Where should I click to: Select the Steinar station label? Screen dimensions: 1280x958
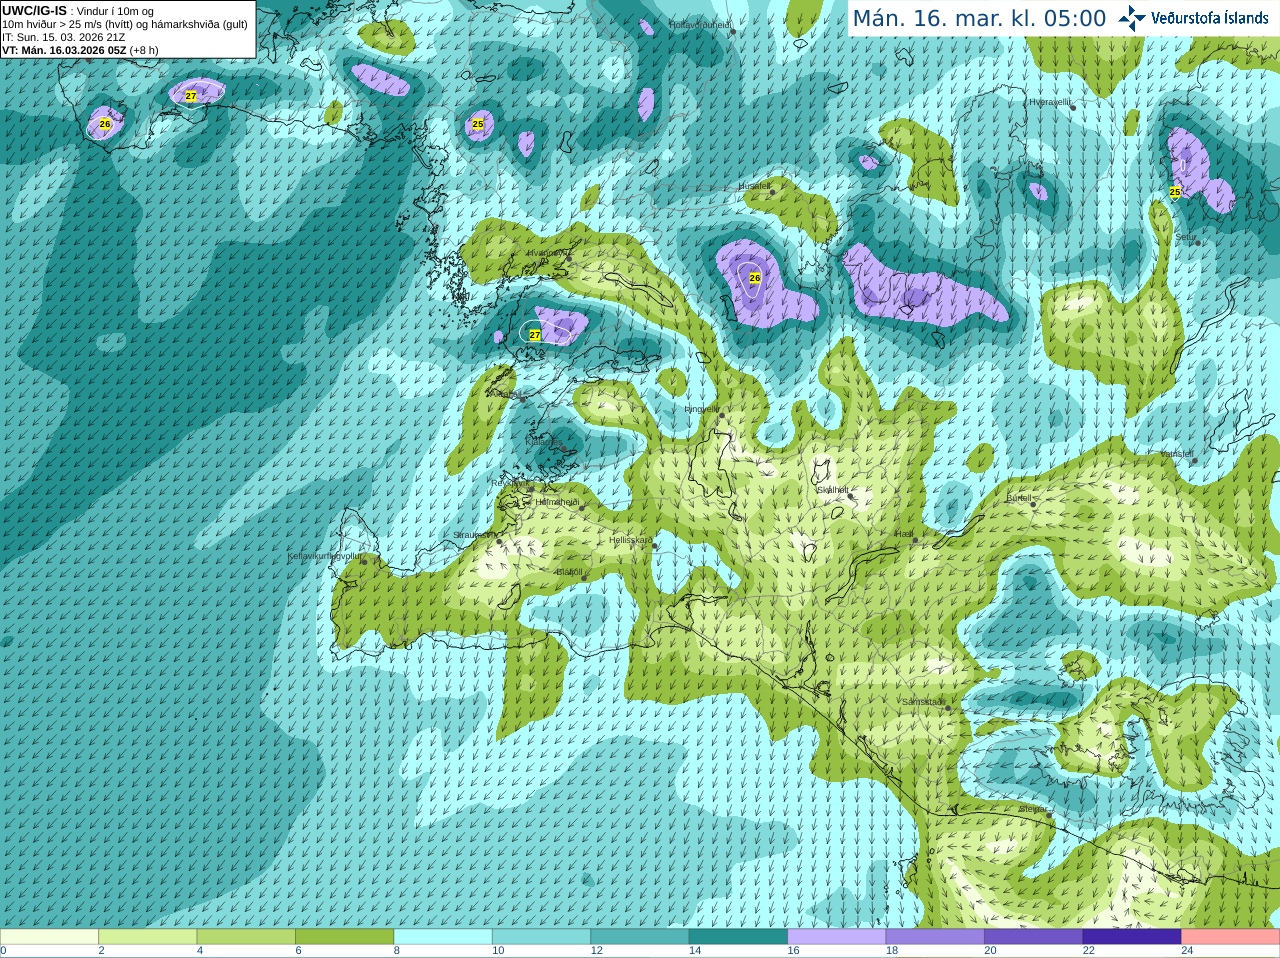tap(1033, 809)
